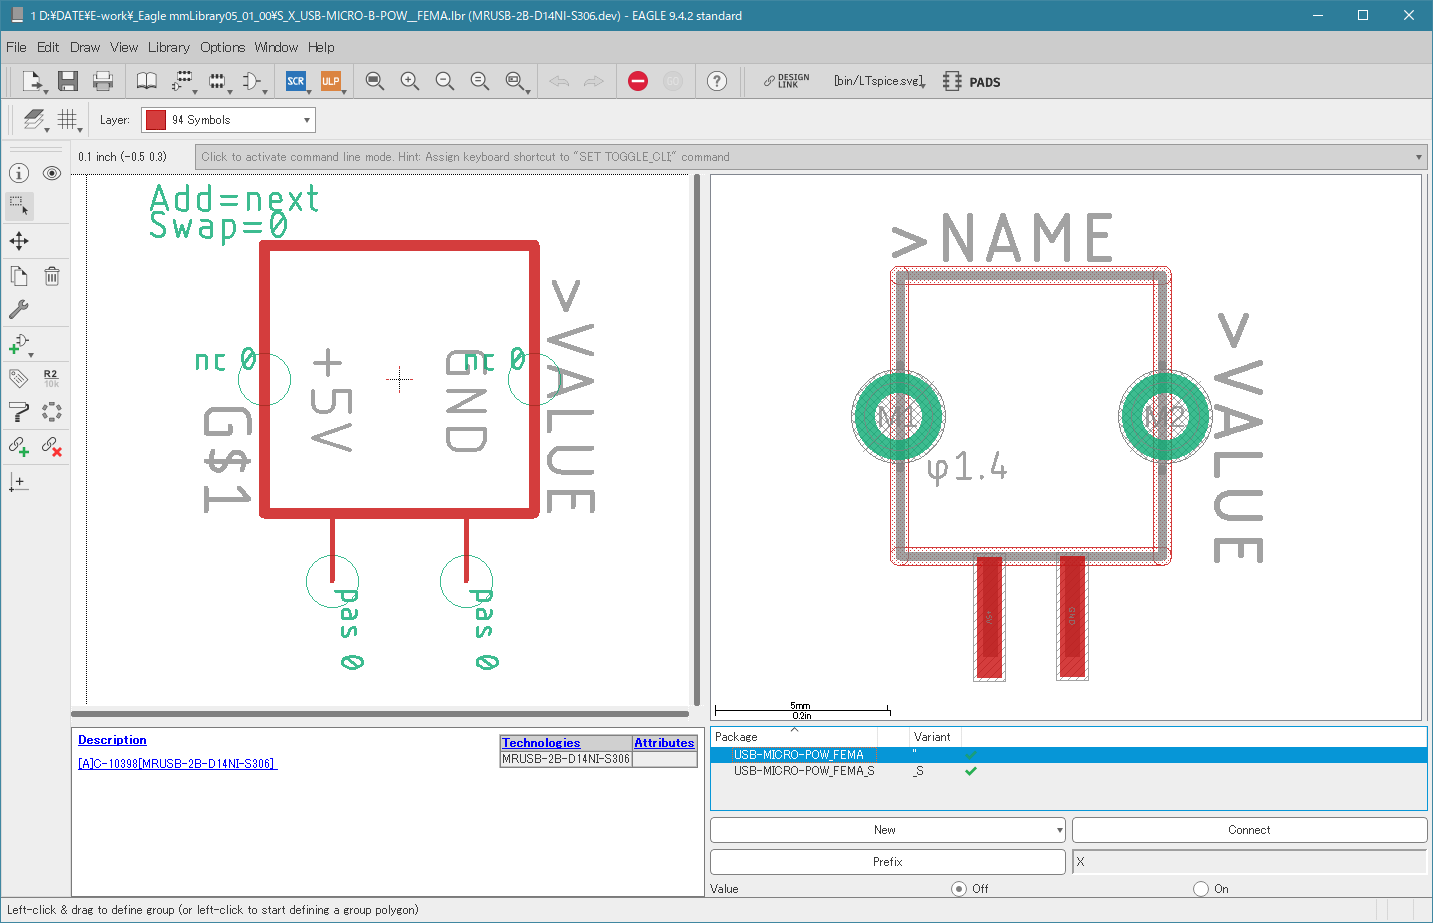Open the Library menu
This screenshot has height=923, width=1433.
168,47
